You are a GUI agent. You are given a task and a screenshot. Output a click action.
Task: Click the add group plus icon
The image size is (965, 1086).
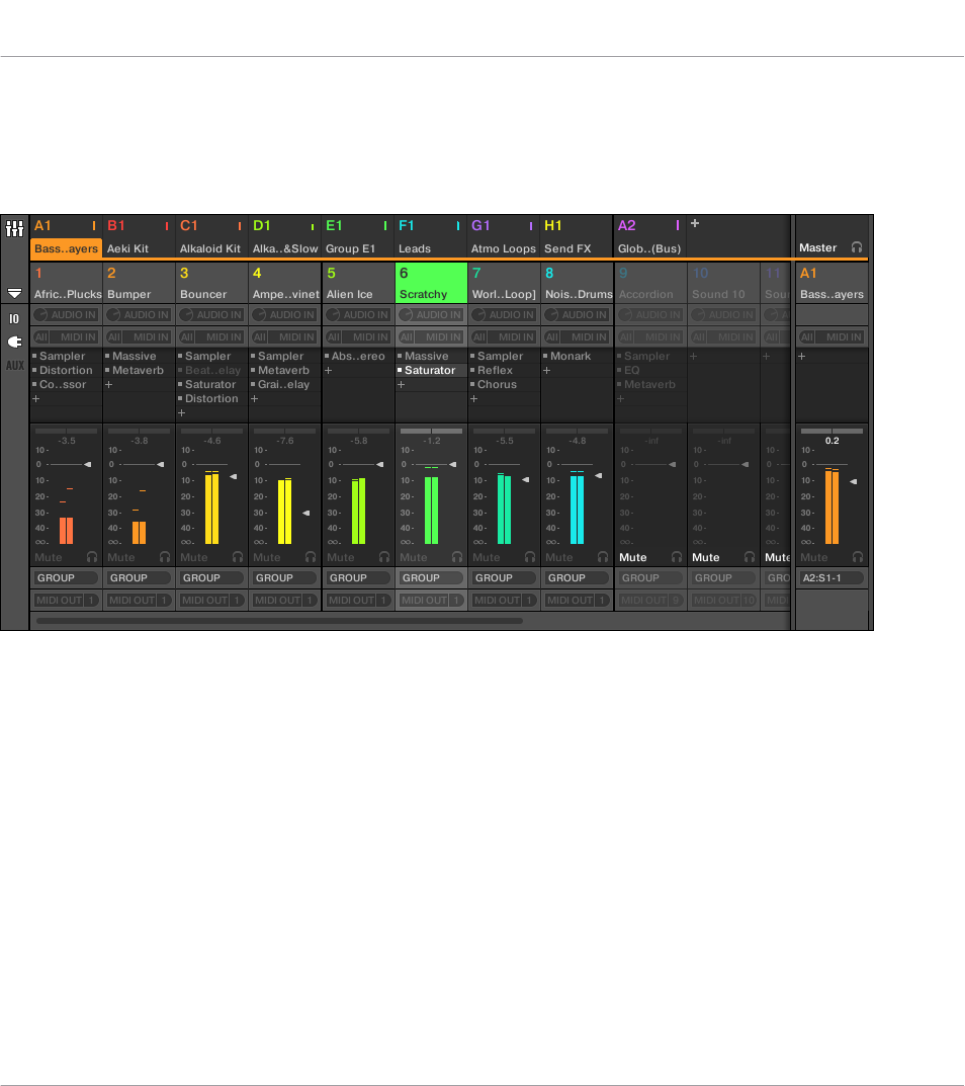(x=695, y=224)
